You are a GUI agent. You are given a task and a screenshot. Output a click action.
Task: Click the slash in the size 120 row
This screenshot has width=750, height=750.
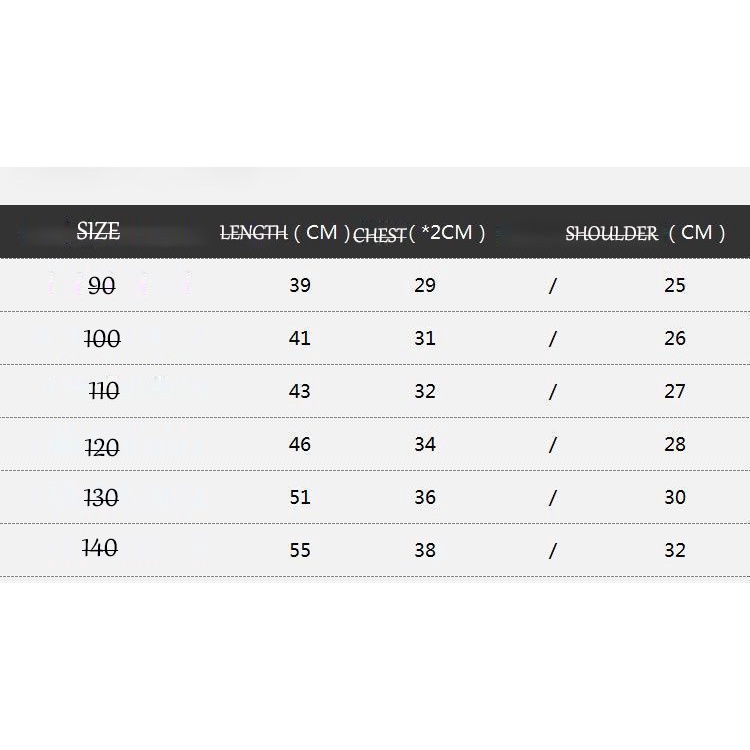tap(552, 445)
